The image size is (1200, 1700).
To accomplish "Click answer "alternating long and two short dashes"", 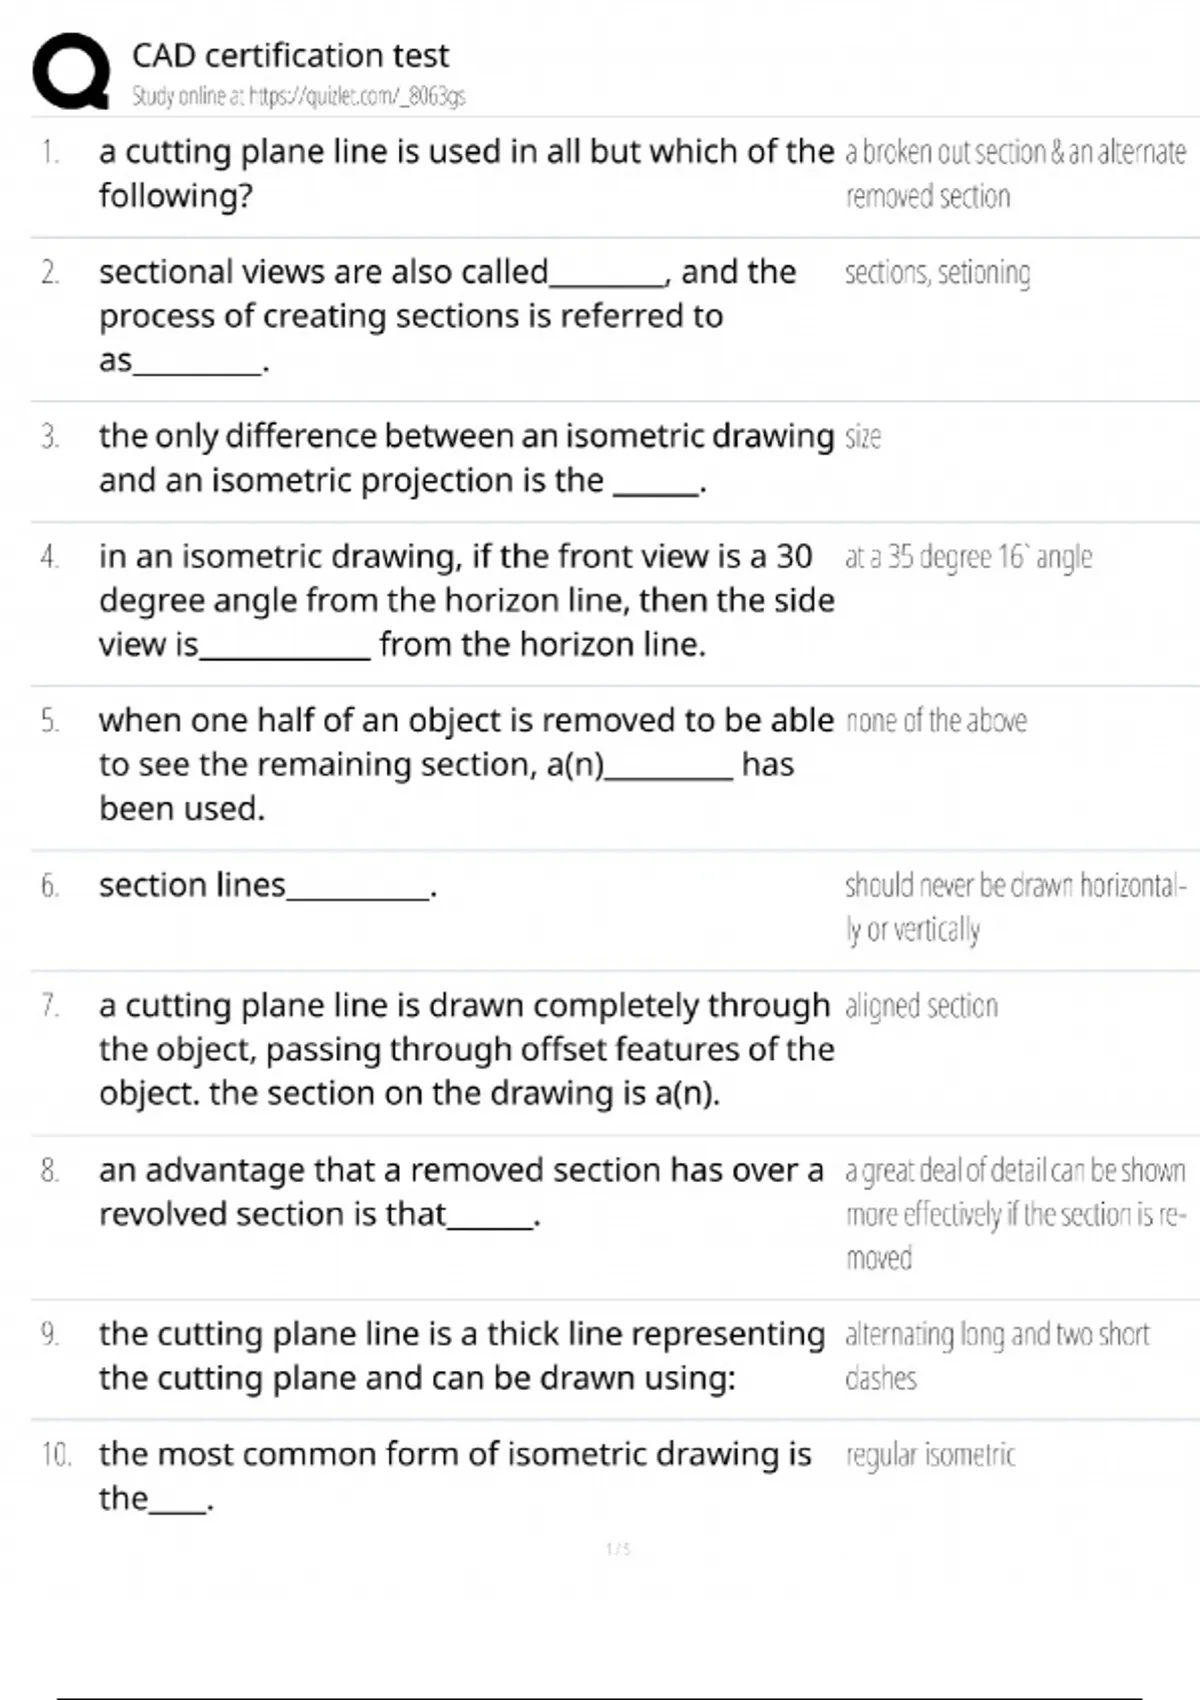I will [x=996, y=1356].
